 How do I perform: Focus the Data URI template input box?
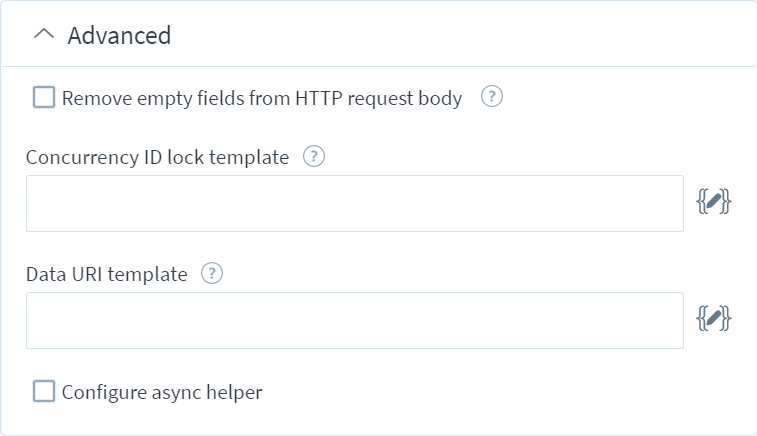(x=355, y=320)
